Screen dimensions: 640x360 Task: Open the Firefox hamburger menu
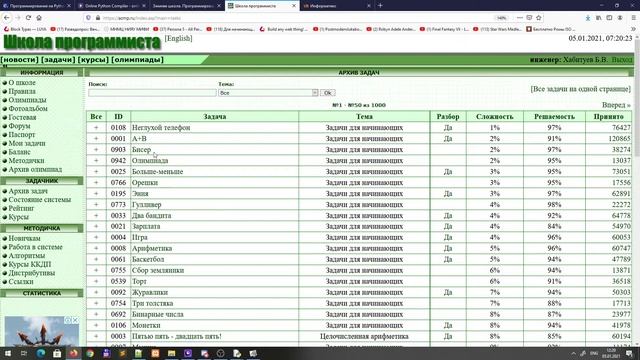coord(633,18)
